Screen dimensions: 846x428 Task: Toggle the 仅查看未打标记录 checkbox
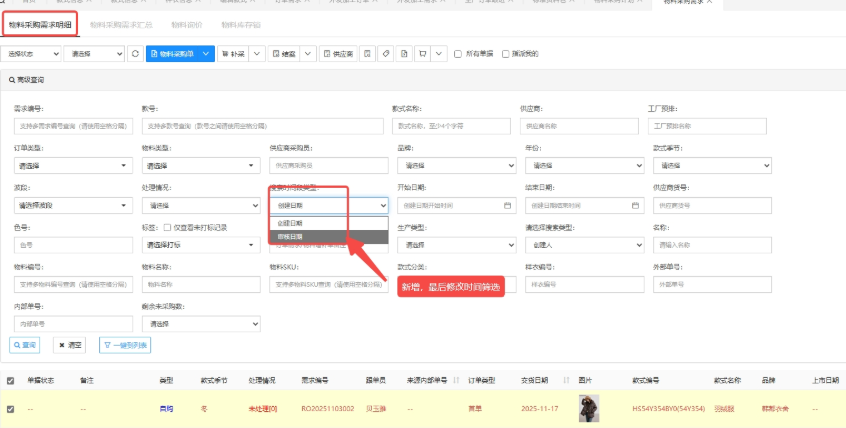(168, 227)
